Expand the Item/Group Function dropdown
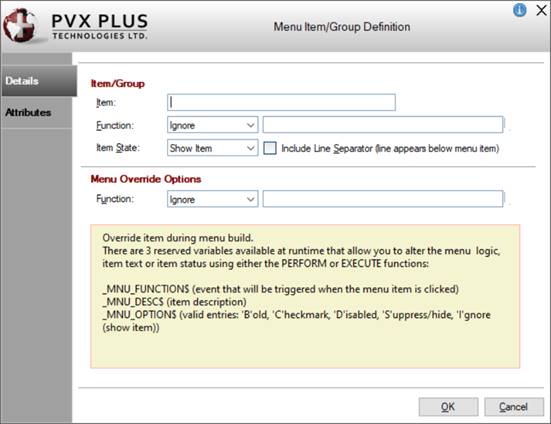 pos(213,125)
